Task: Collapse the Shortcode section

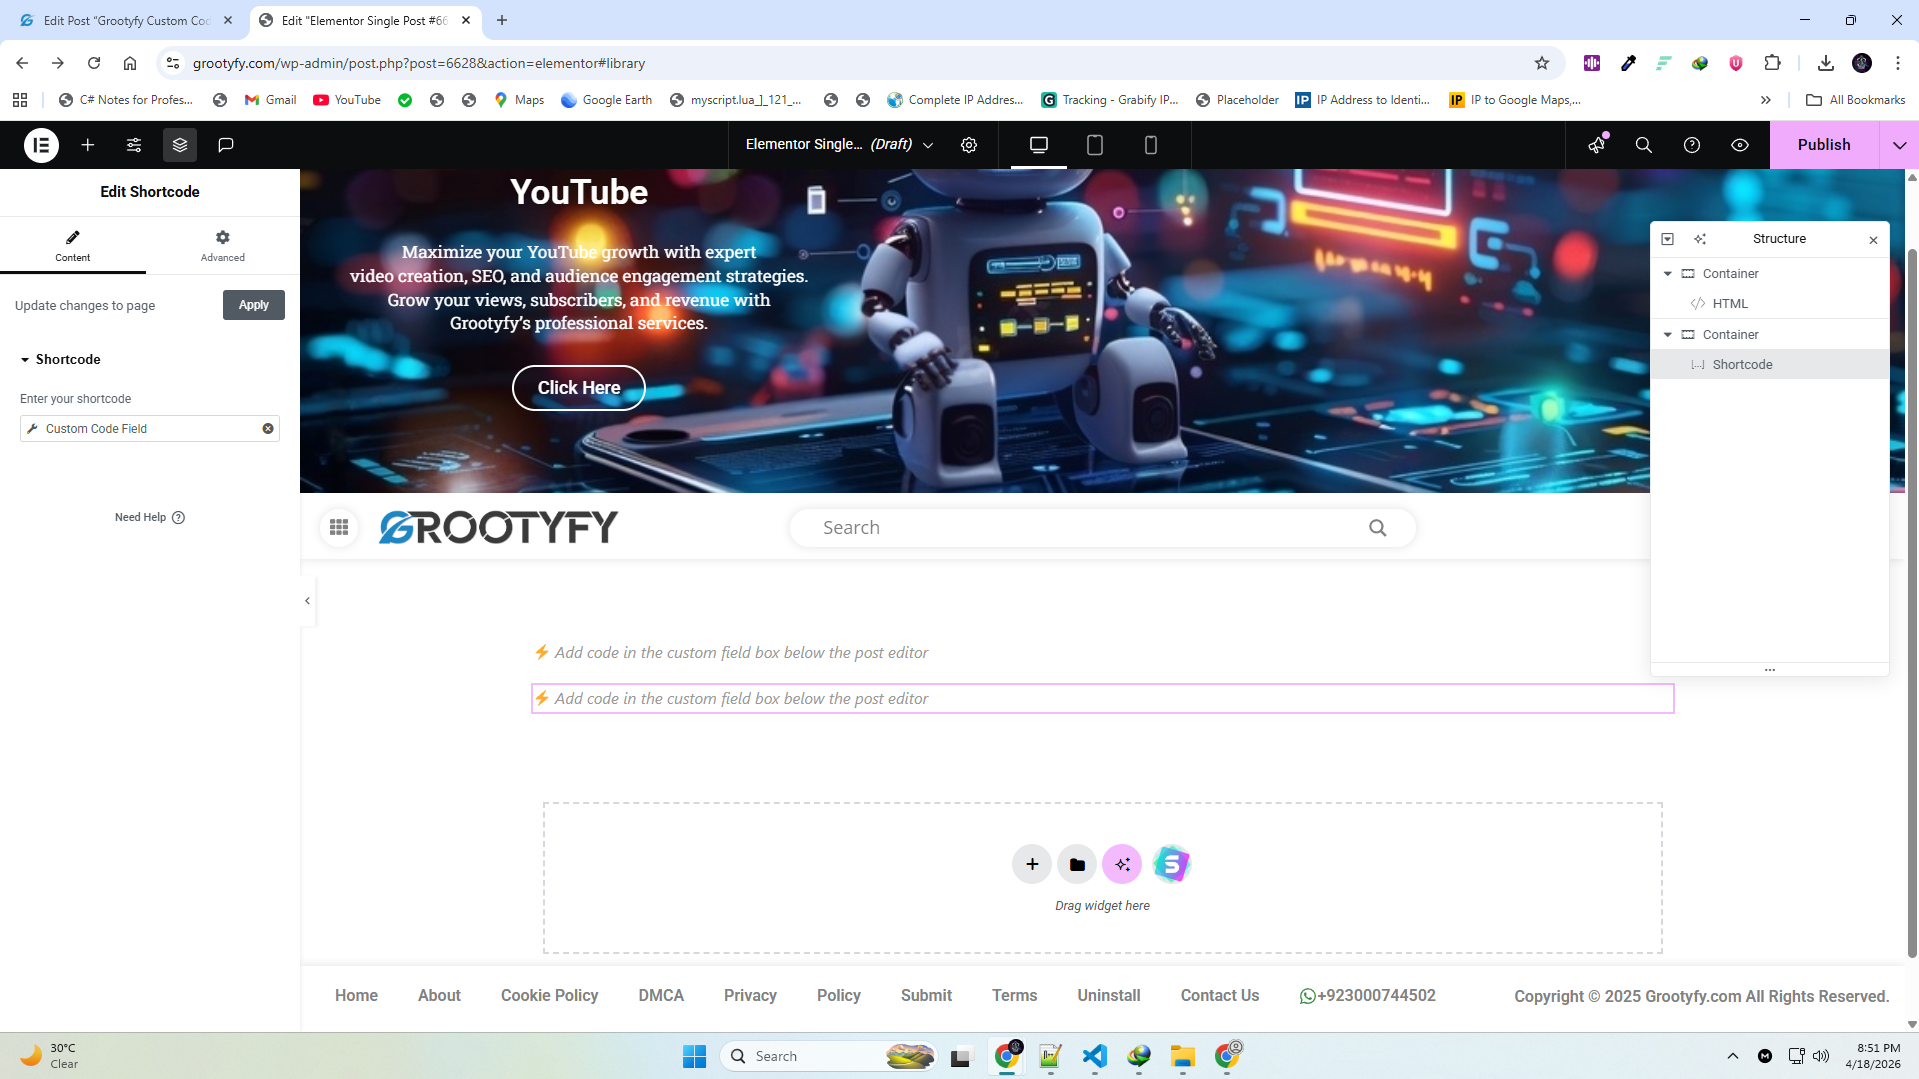Action: point(25,360)
